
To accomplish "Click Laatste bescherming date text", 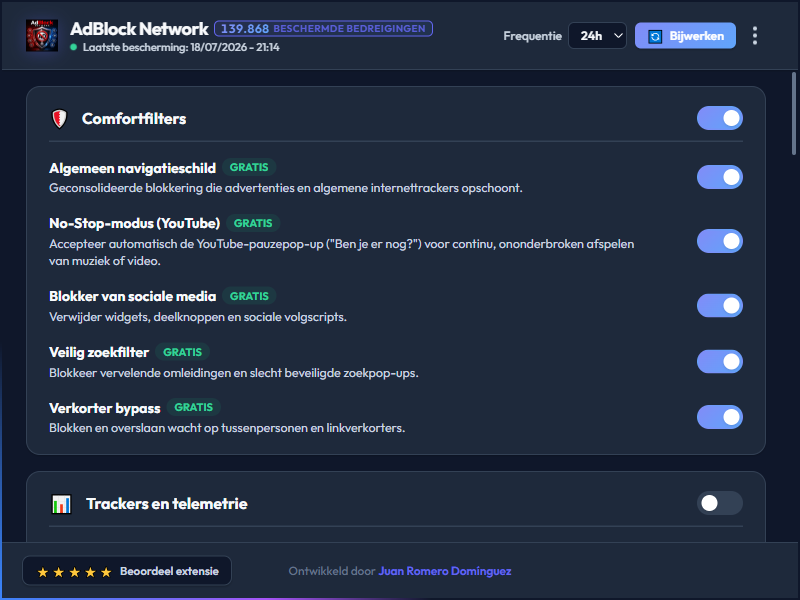I will (x=181, y=47).
